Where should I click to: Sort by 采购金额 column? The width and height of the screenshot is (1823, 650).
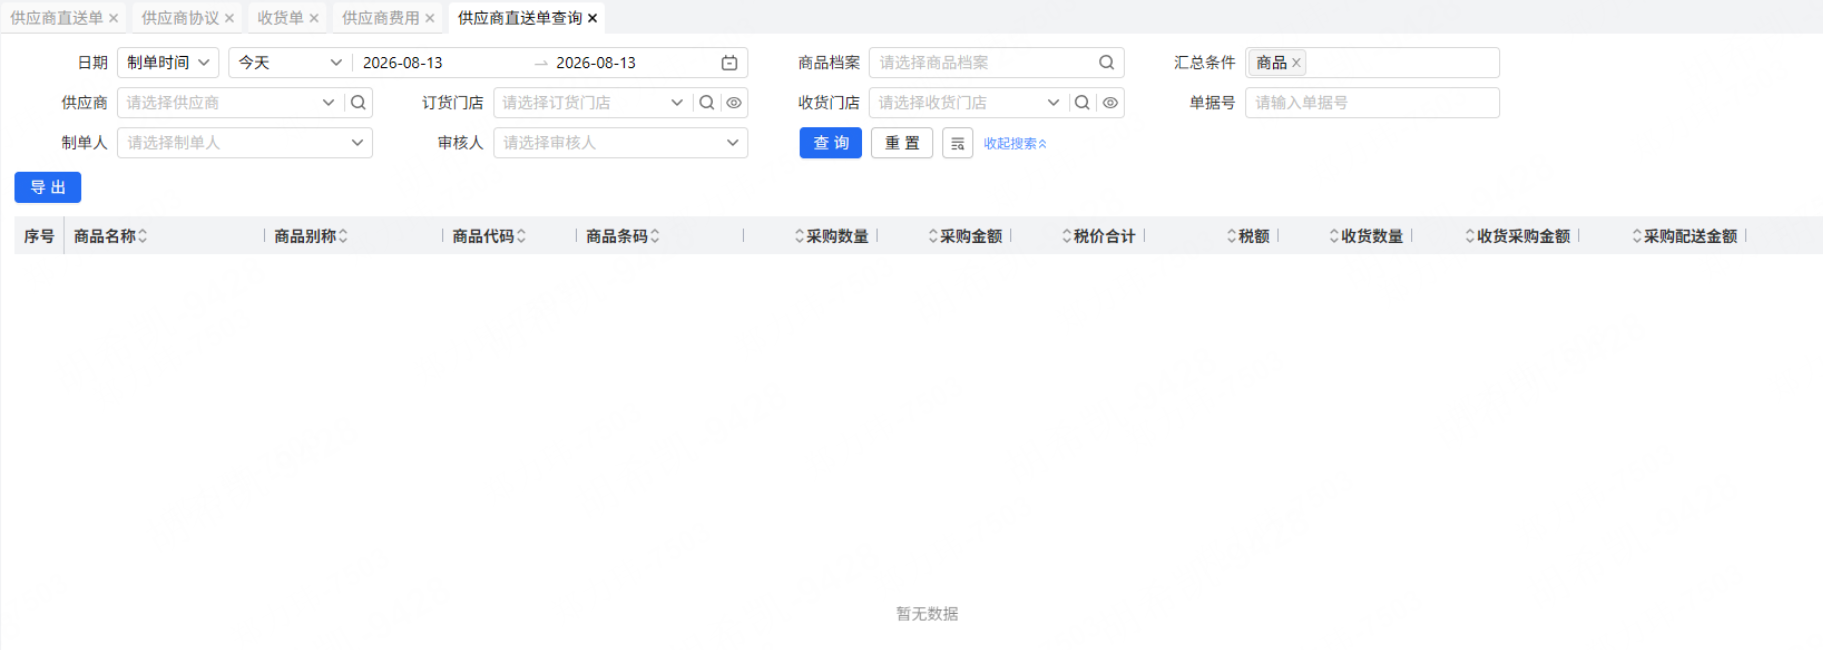click(933, 236)
